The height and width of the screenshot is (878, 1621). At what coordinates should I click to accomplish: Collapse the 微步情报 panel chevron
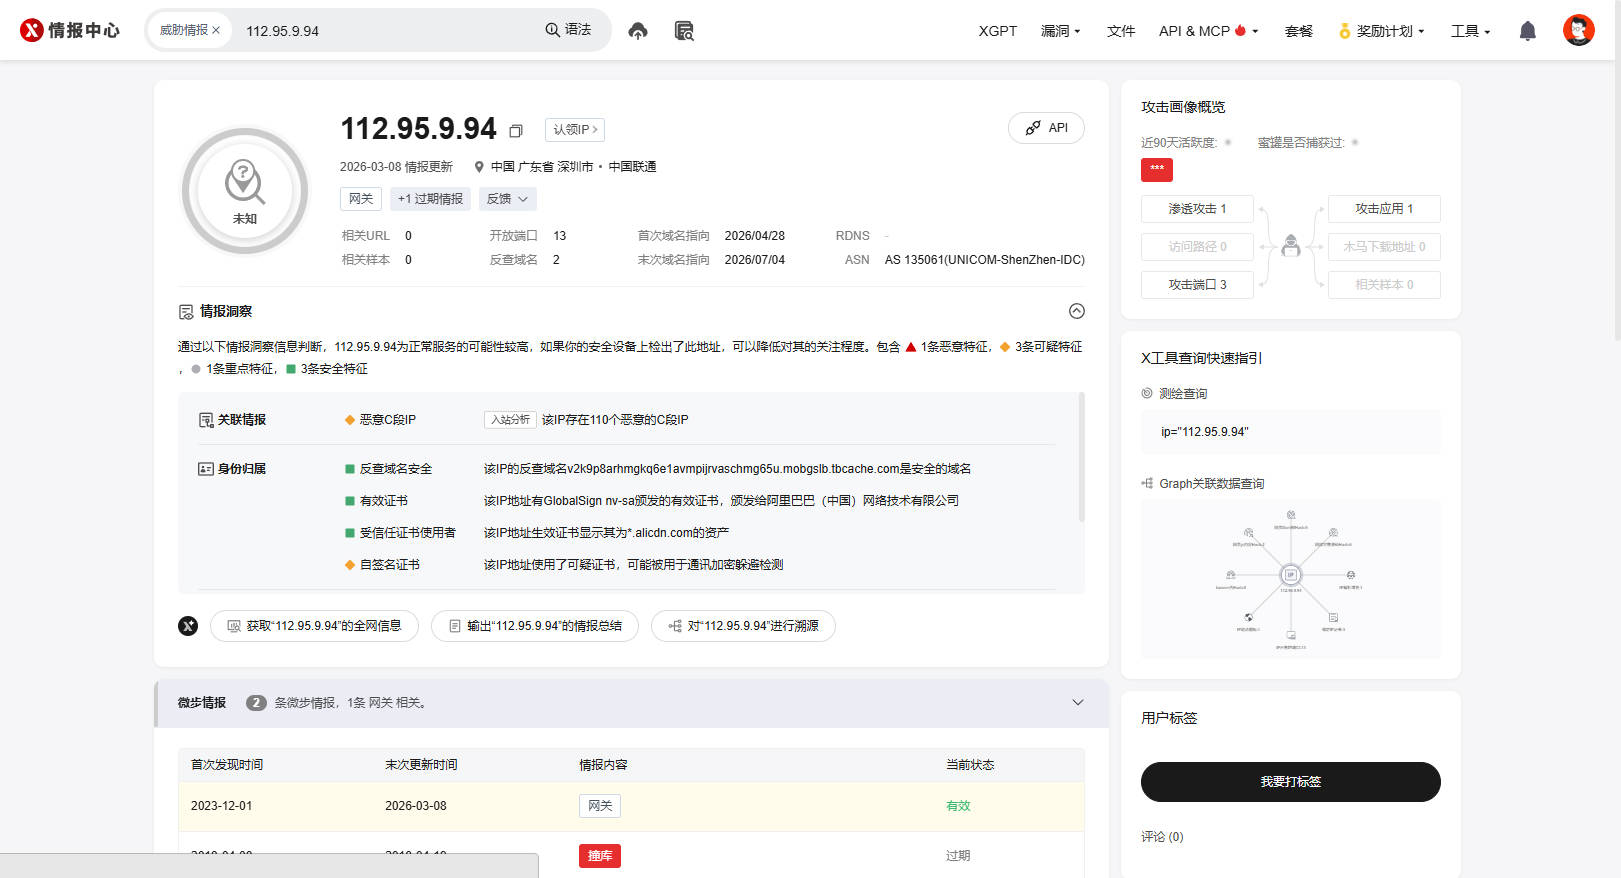tap(1078, 702)
